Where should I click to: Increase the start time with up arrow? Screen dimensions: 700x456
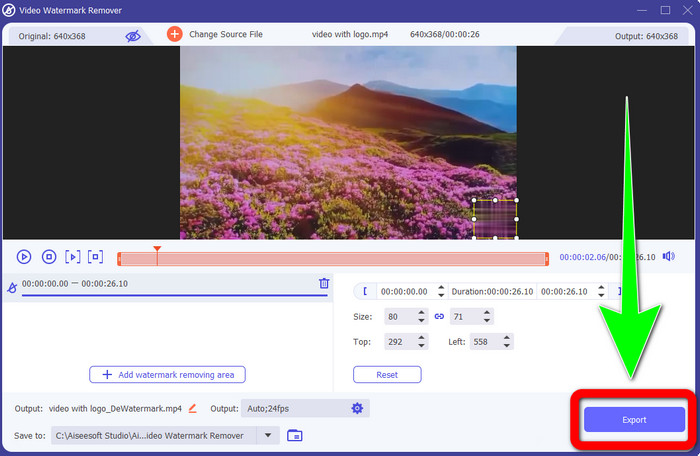click(x=441, y=288)
